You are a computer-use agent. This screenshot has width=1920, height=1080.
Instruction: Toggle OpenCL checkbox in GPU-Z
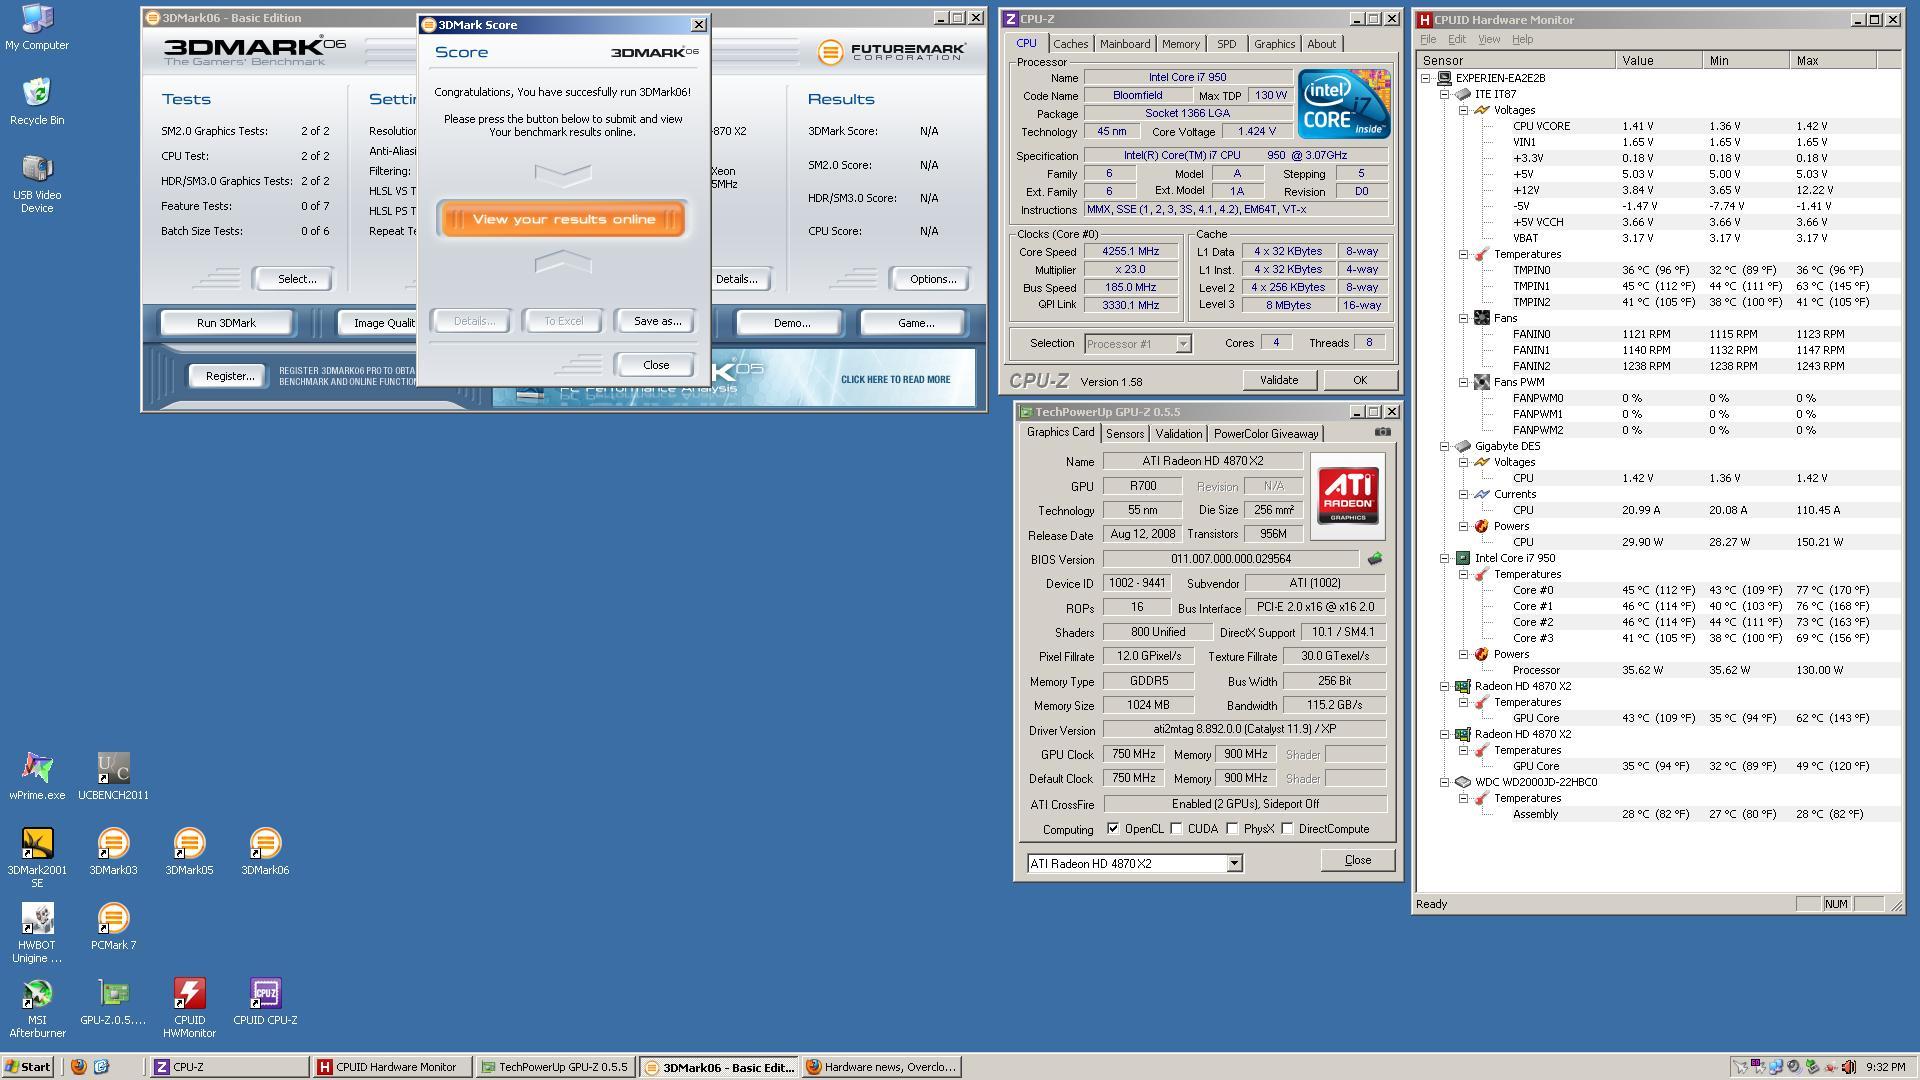tap(1113, 829)
